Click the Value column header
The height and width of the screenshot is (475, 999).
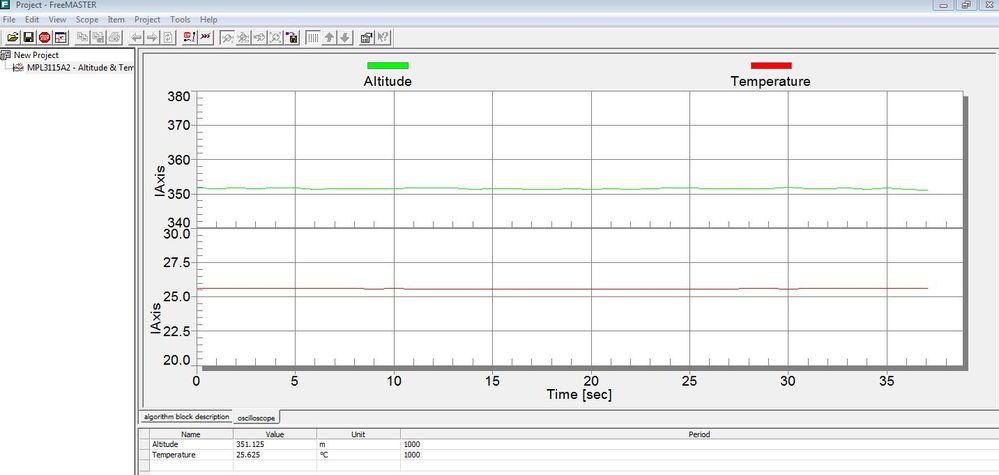point(274,434)
